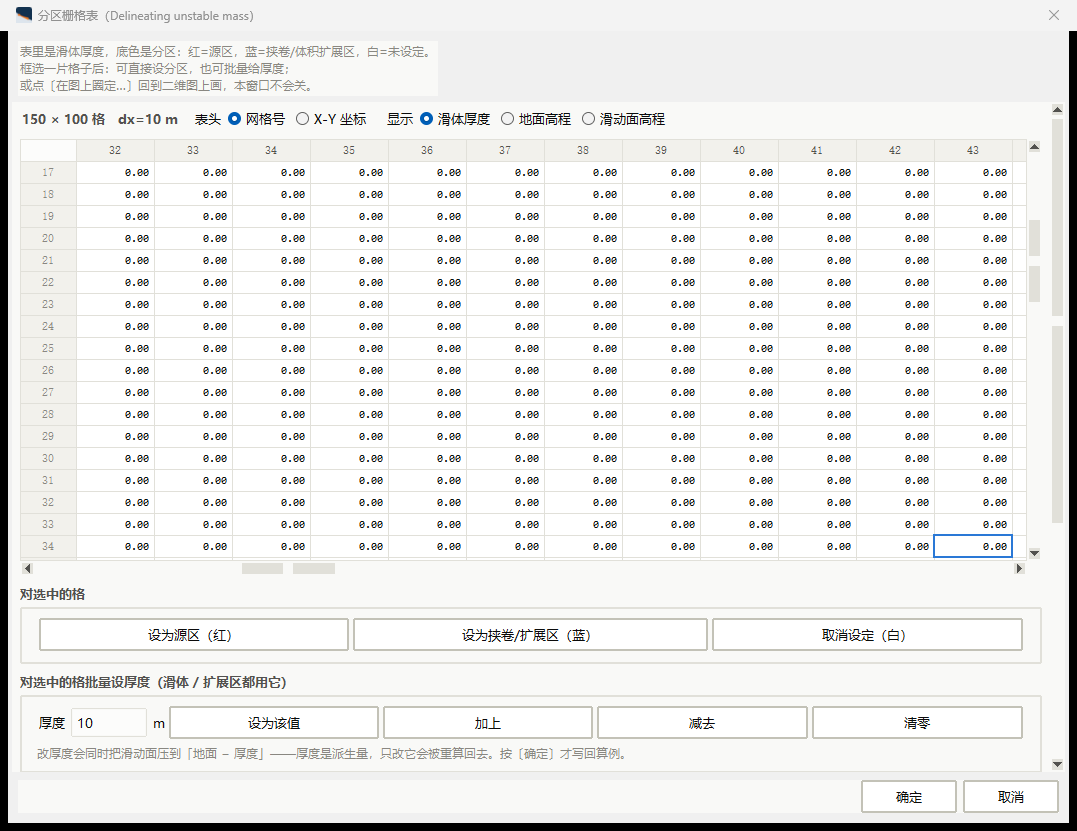This screenshot has width=1077, height=831.
Task: Click the dialog's outer scroll up arrow
Action: 1057,109
